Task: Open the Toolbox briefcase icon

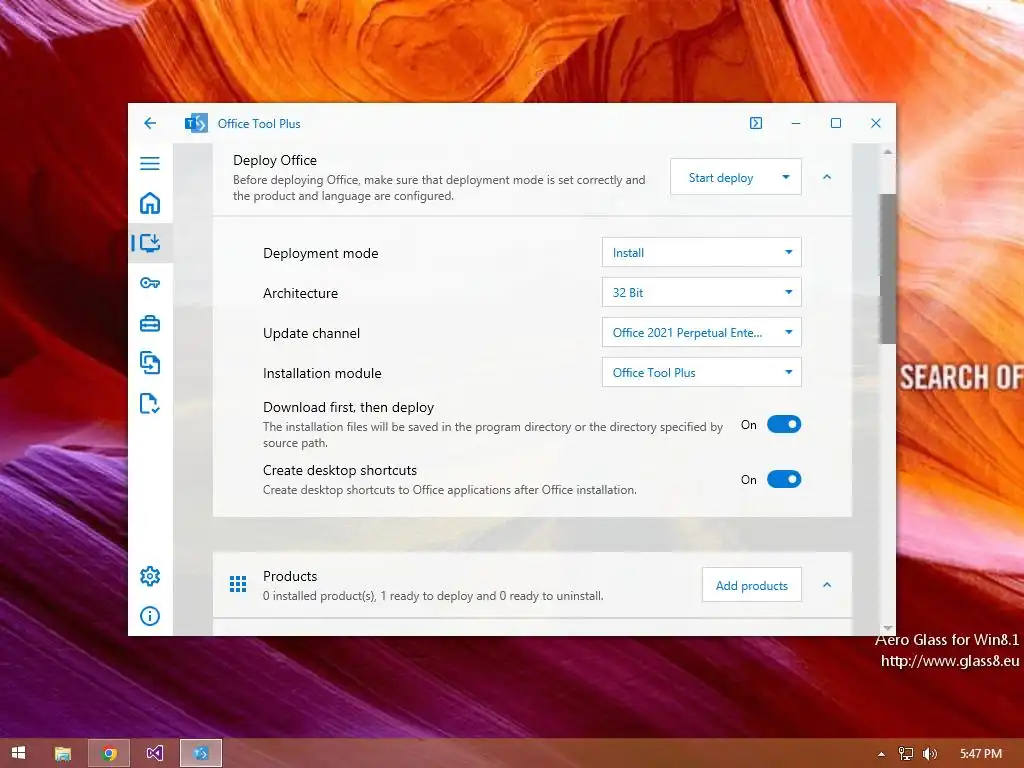Action: (x=150, y=323)
